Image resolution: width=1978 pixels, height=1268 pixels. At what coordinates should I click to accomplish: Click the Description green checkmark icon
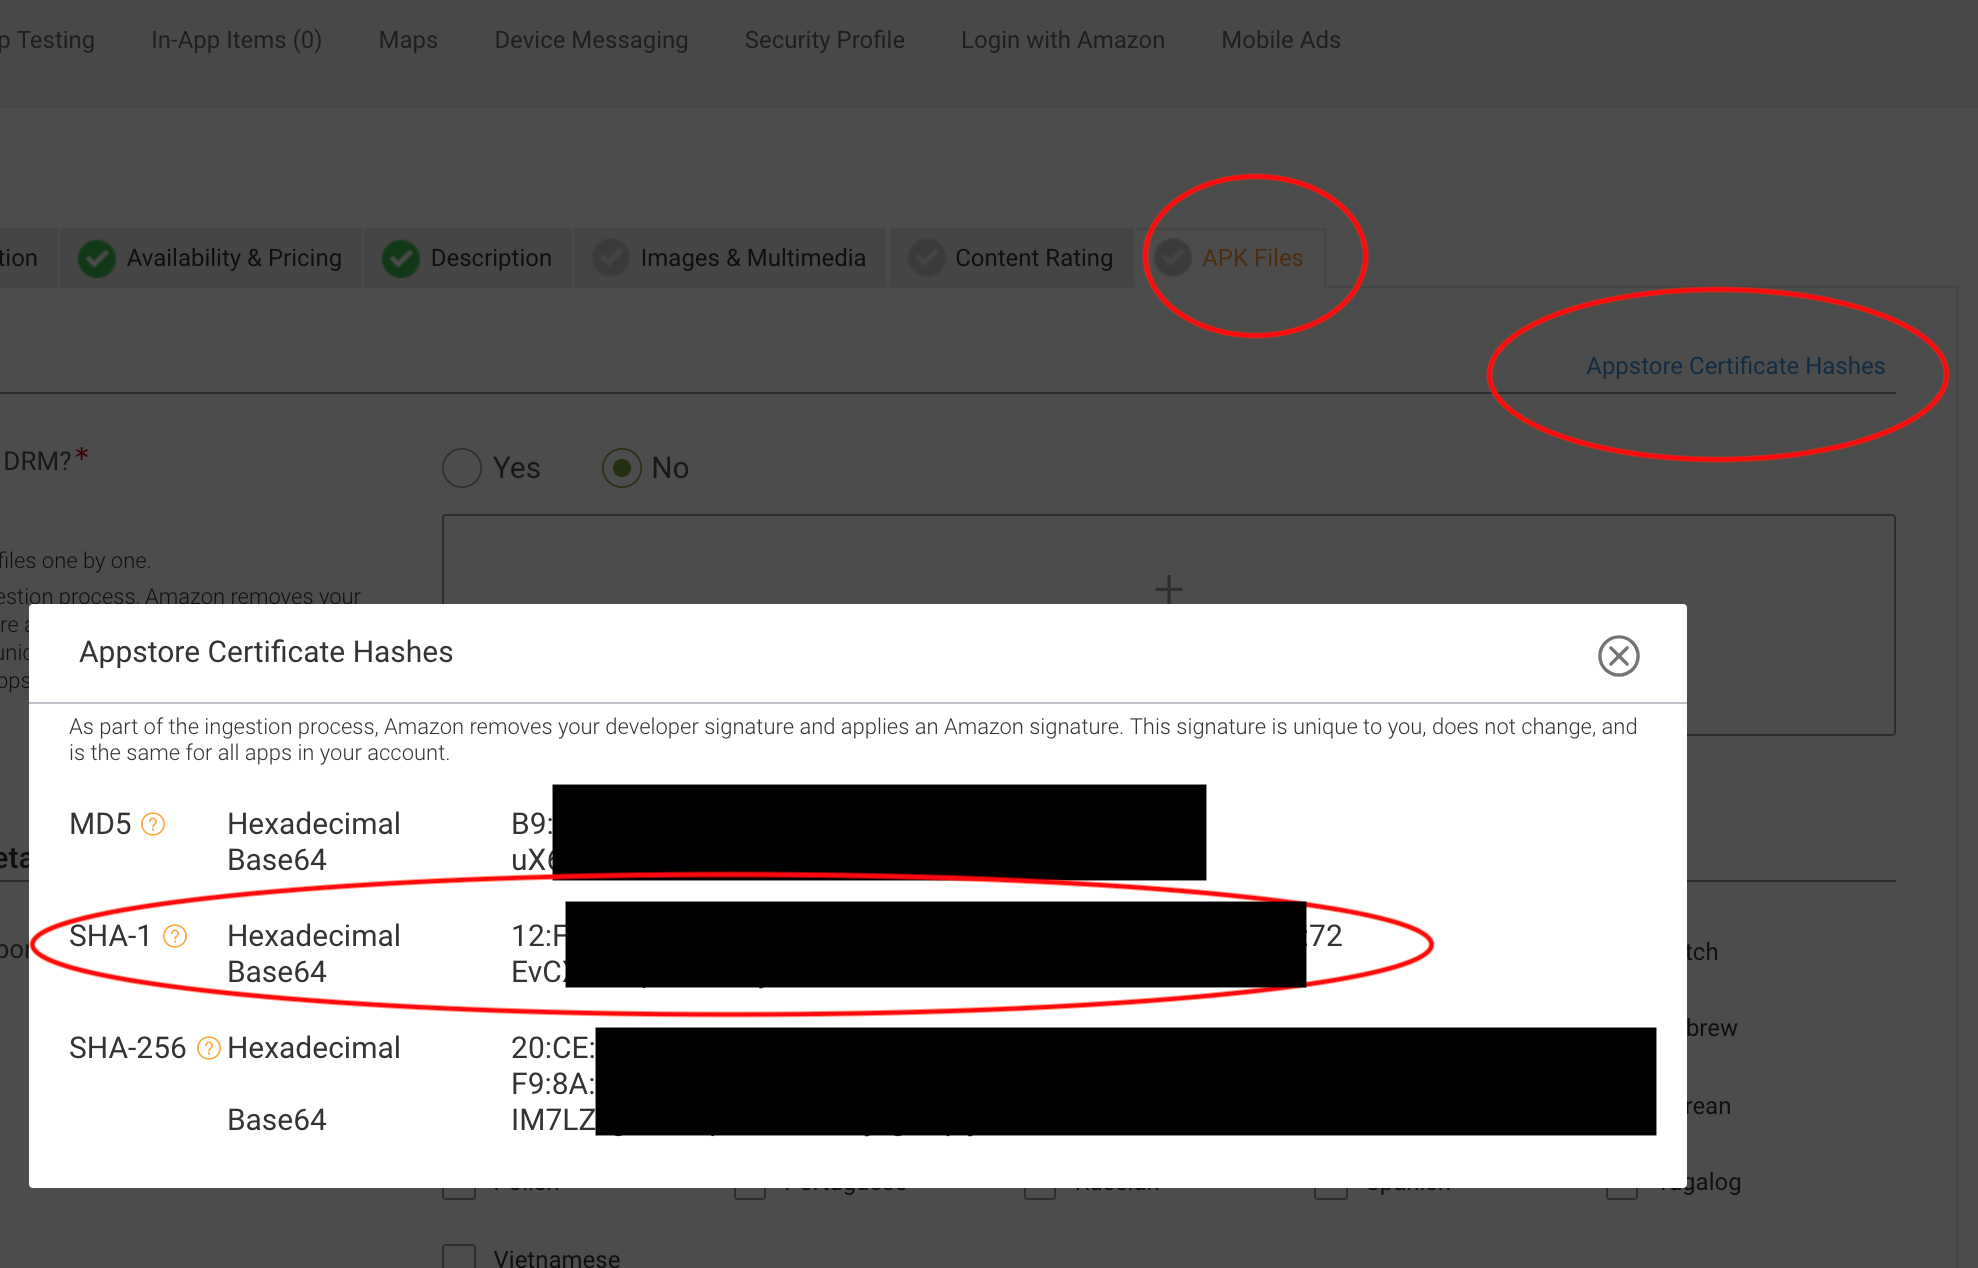(401, 258)
